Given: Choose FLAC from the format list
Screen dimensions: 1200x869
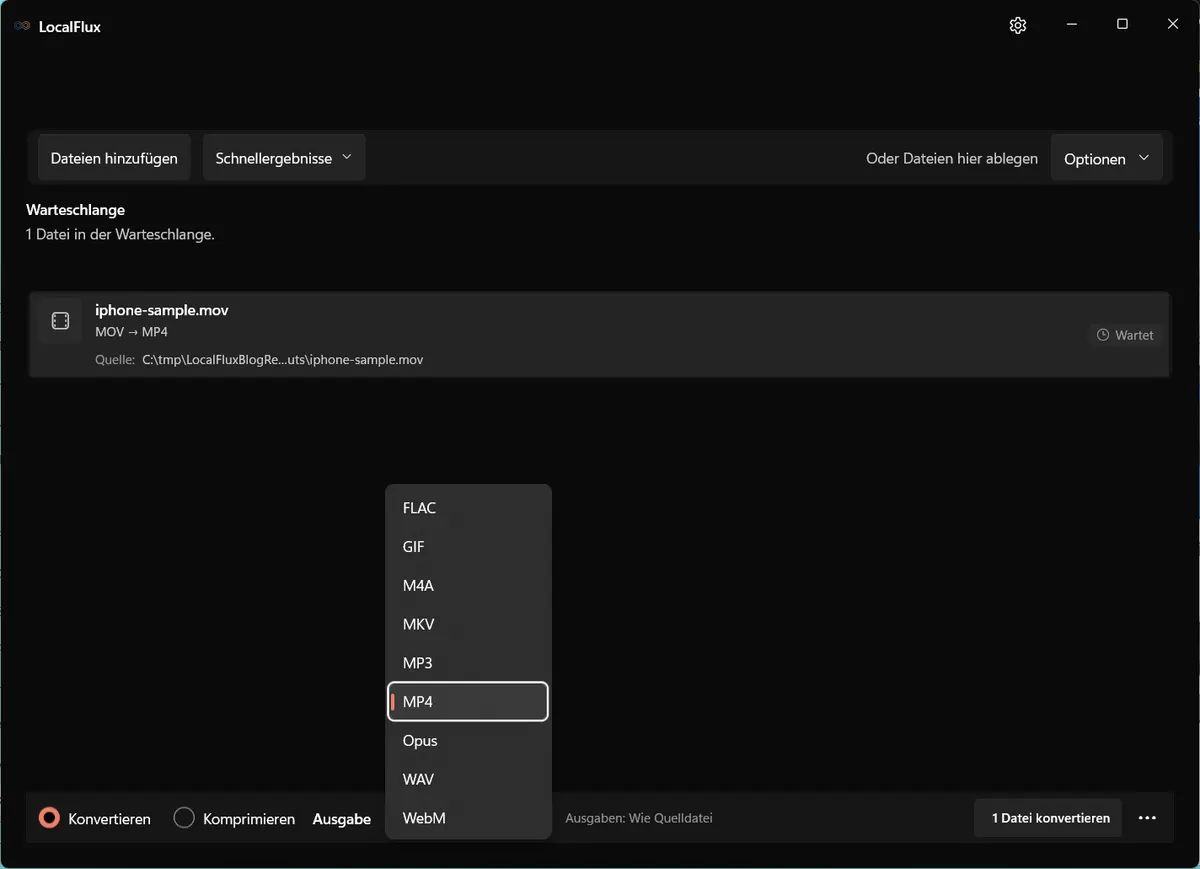Looking at the screenshot, I should [468, 508].
